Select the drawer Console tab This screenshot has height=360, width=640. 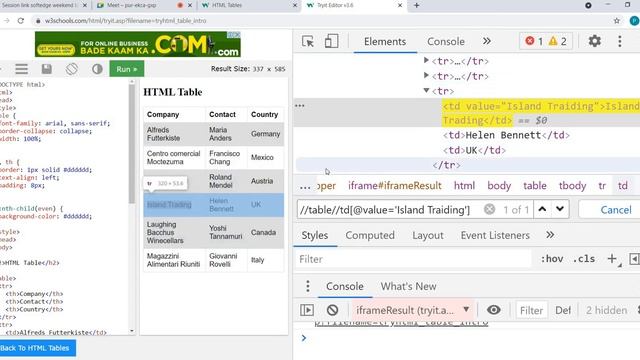(344, 287)
